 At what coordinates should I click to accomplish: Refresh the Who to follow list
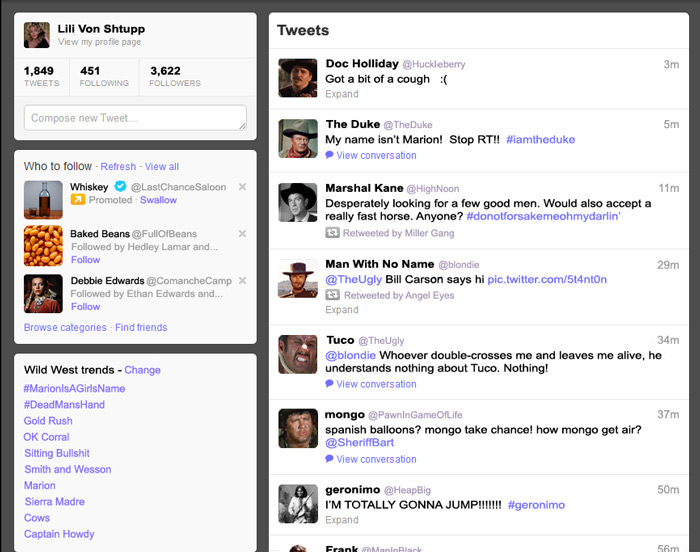pyautogui.click(x=118, y=167)
